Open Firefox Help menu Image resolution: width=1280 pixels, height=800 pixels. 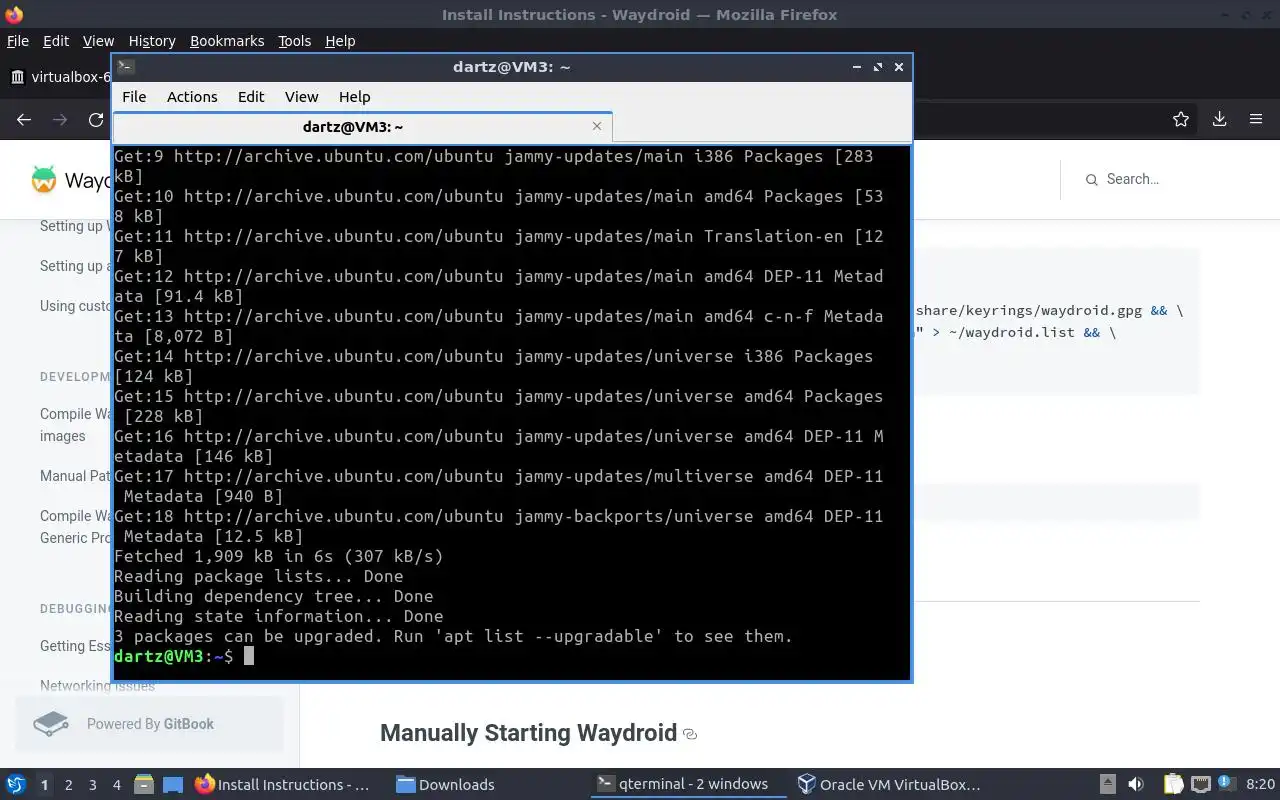tap(340, 41)
